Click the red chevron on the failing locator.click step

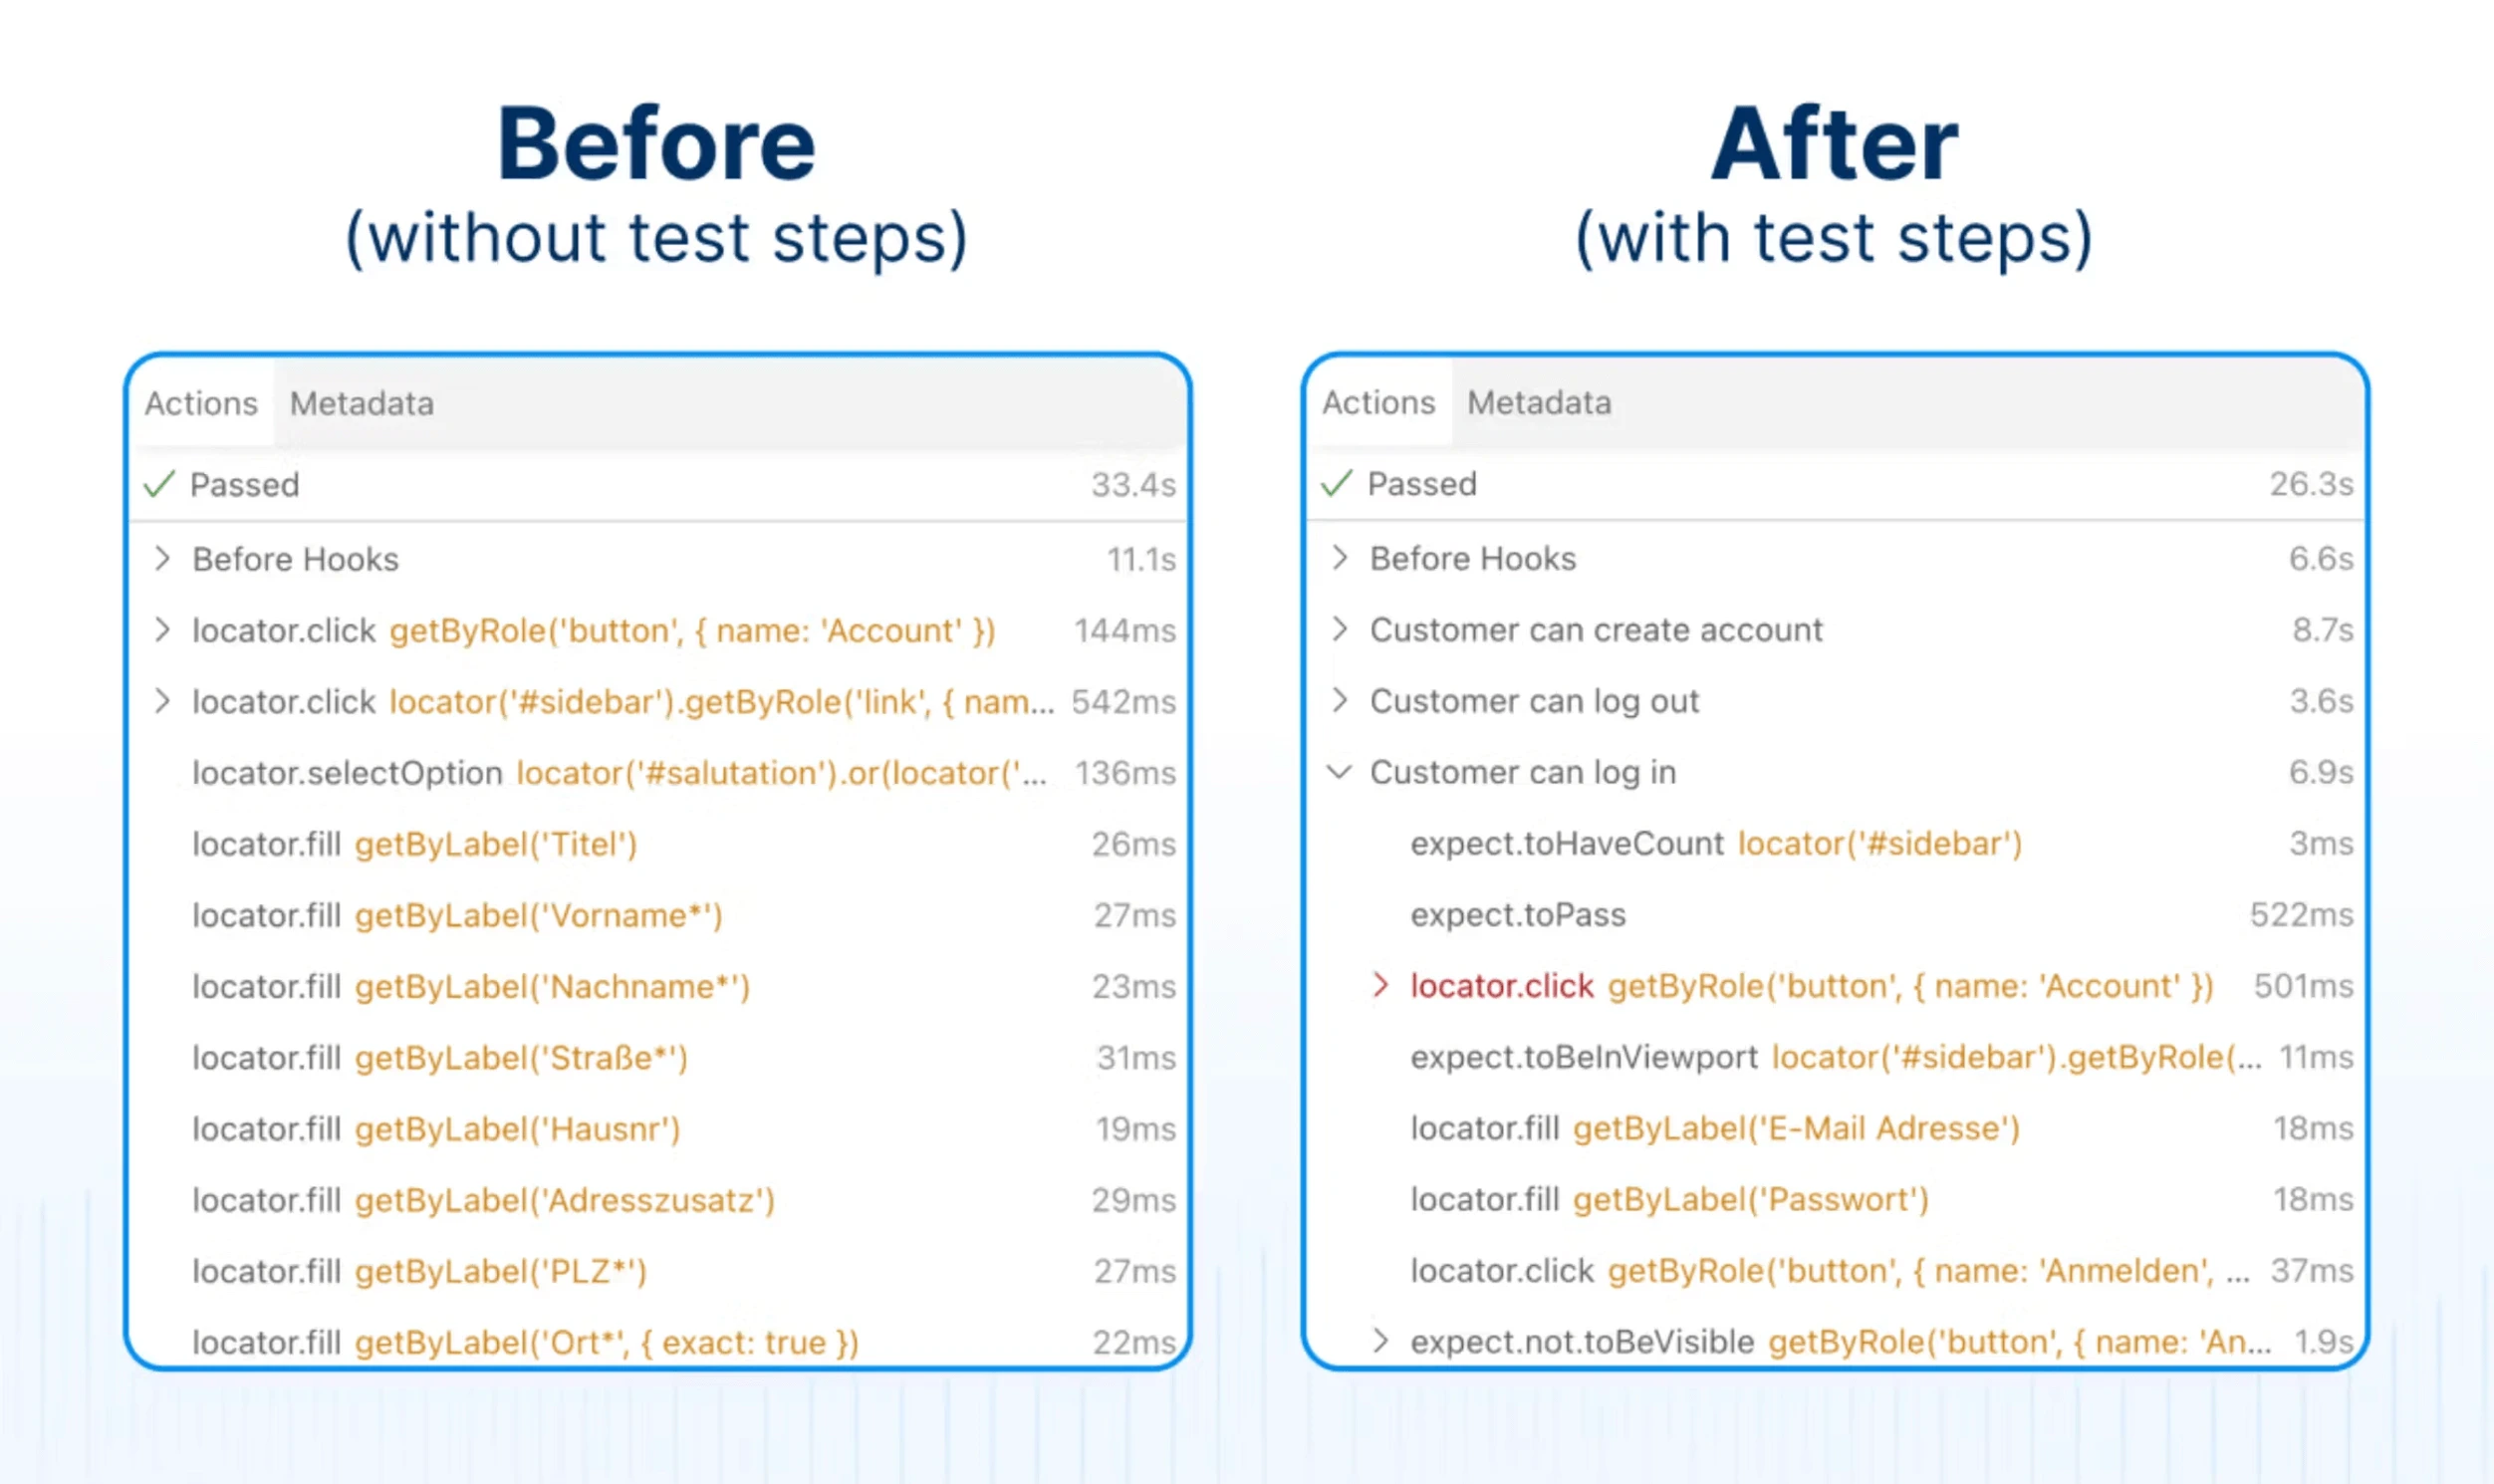tap(1381, 986)
